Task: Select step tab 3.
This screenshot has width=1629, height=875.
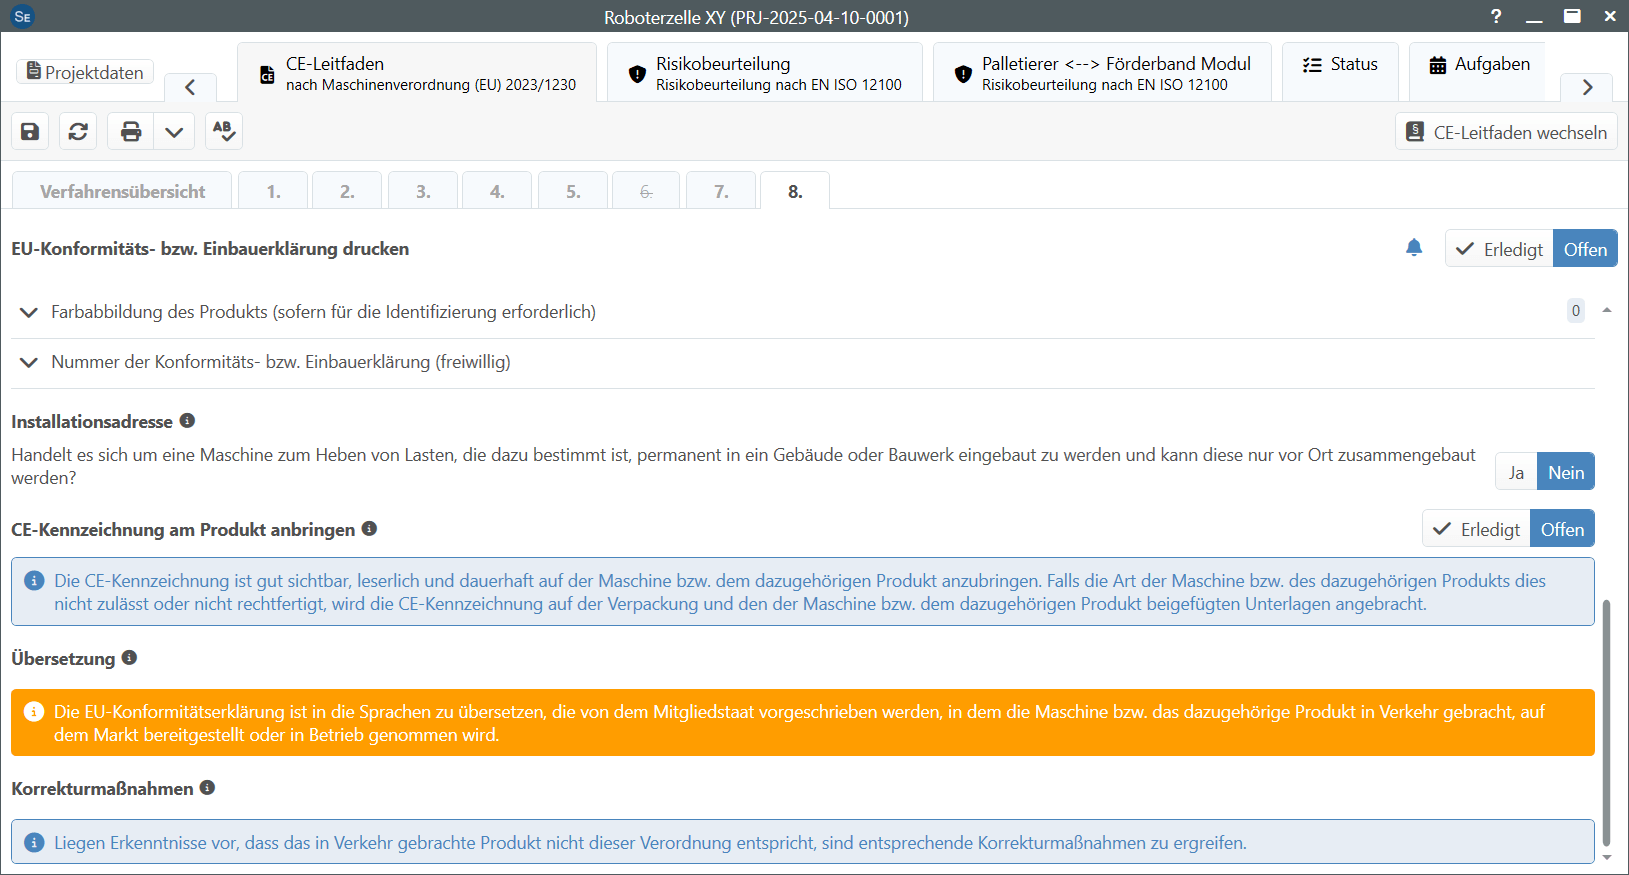Action: 423,191
